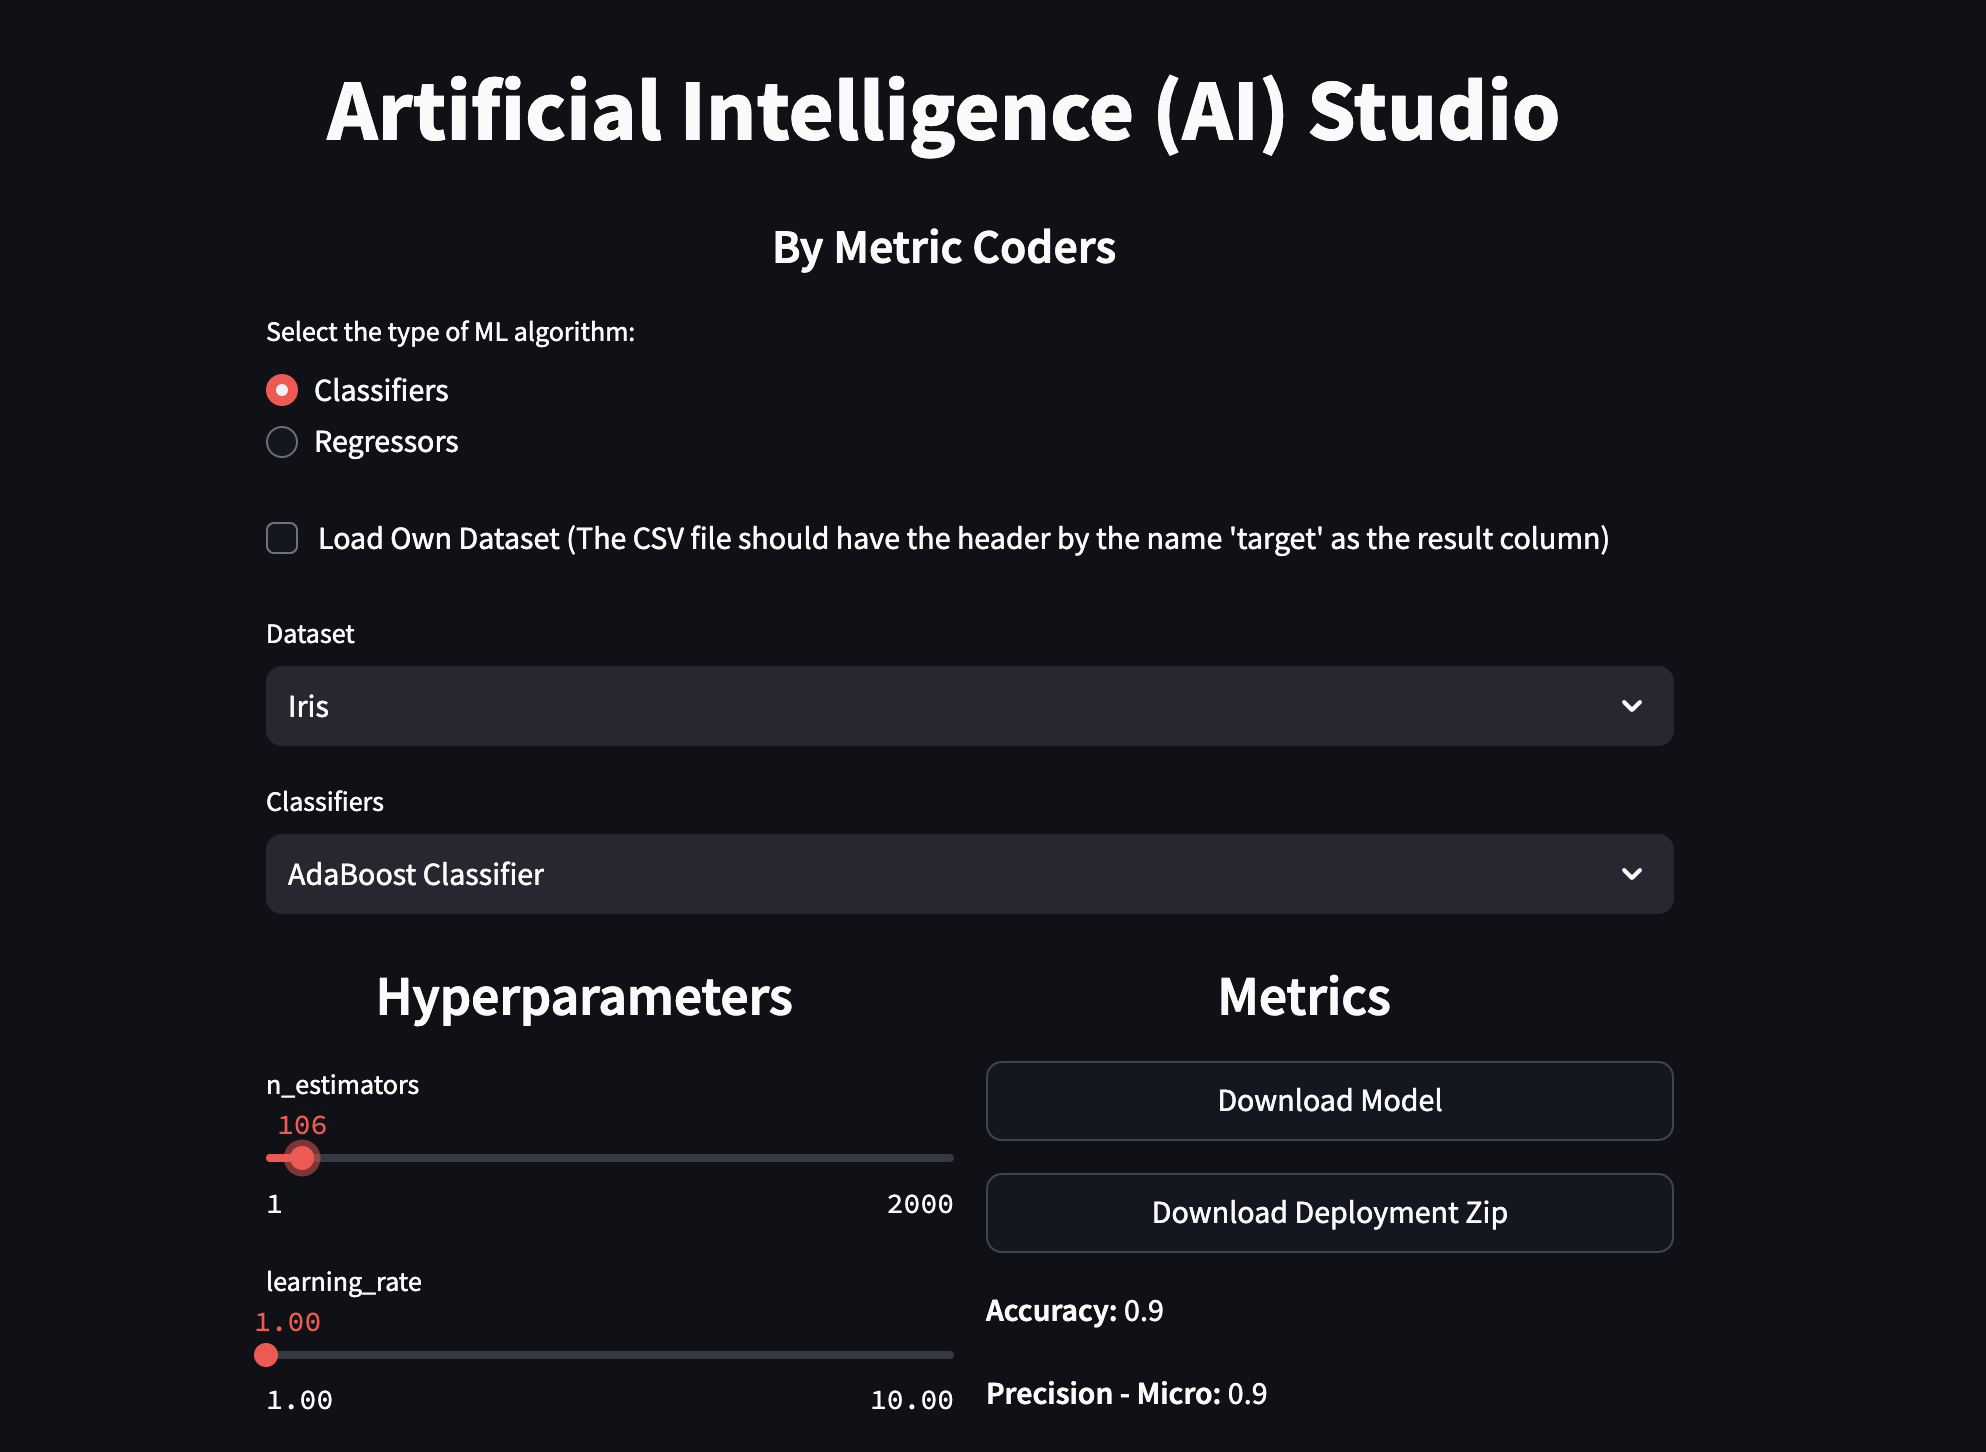Image resolution: width=1986 pixels, height=1452 pixels.
Task: Click the chevron icon on Classifiers selector
Action: 1631,874
